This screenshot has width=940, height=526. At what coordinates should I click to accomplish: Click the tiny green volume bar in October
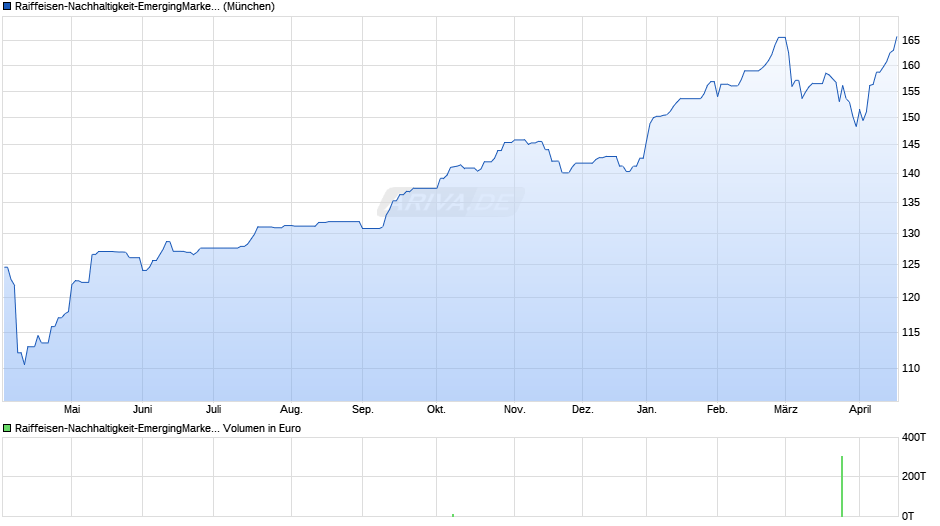click(x=453, y=515)
